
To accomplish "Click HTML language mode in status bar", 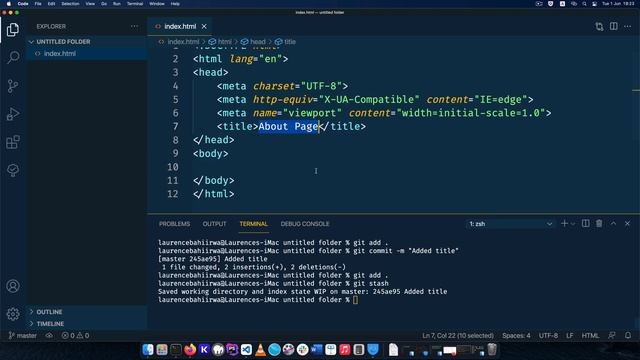I will [590, 336].
